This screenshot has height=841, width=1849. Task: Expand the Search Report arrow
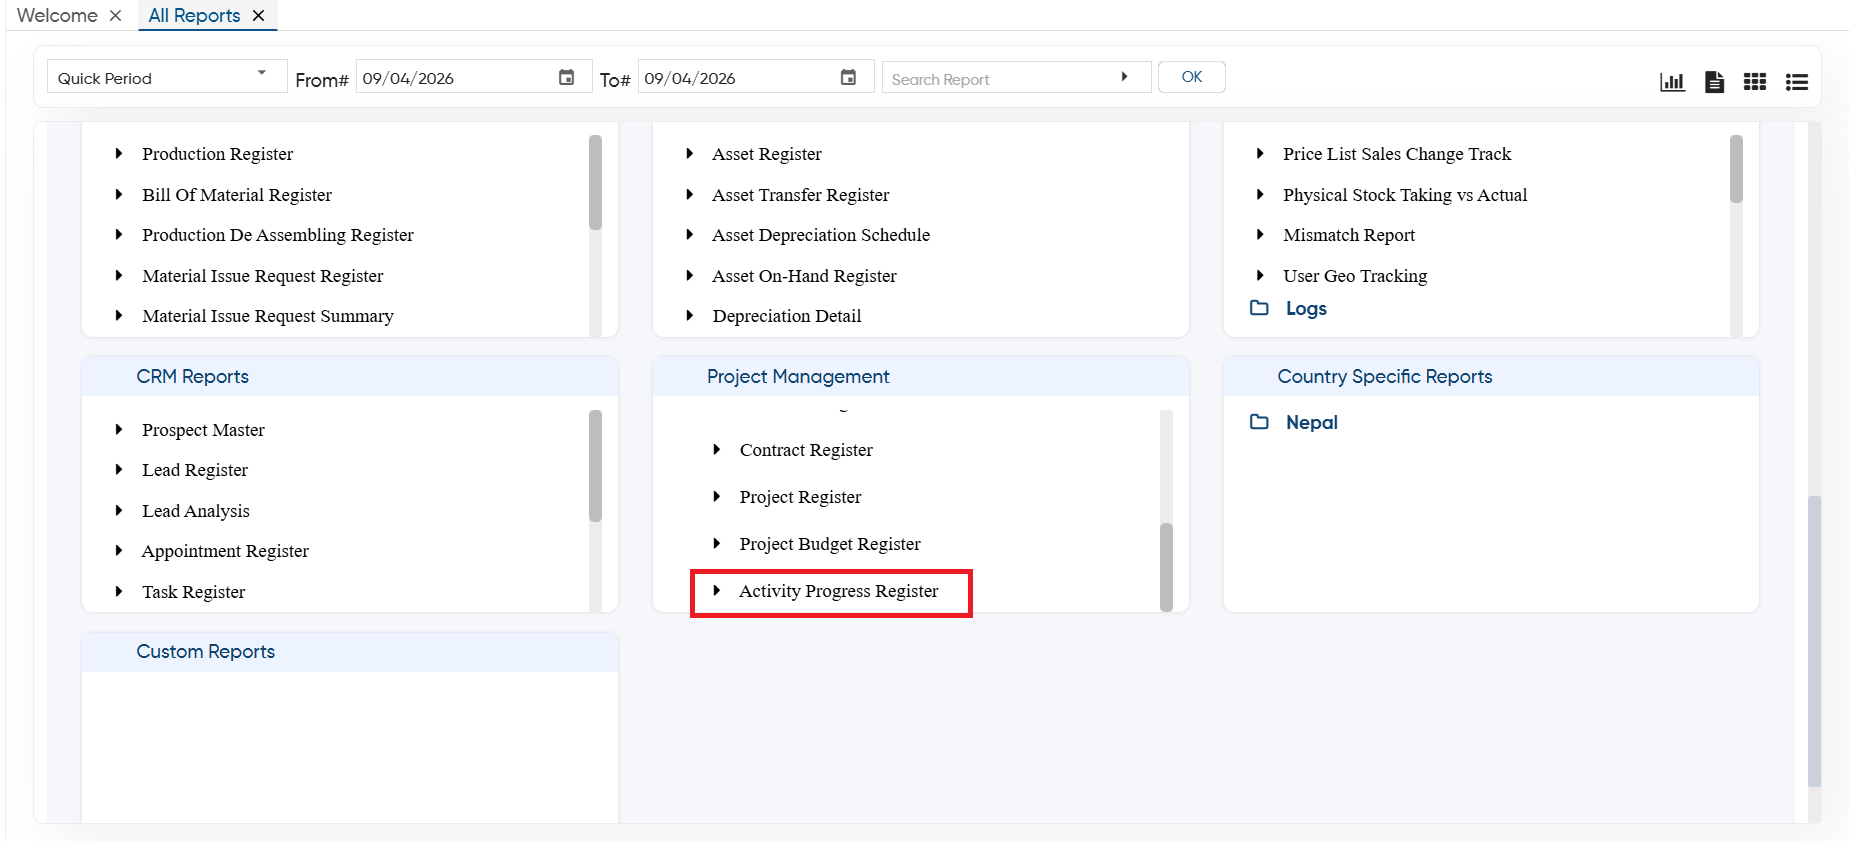point(1124,77)
